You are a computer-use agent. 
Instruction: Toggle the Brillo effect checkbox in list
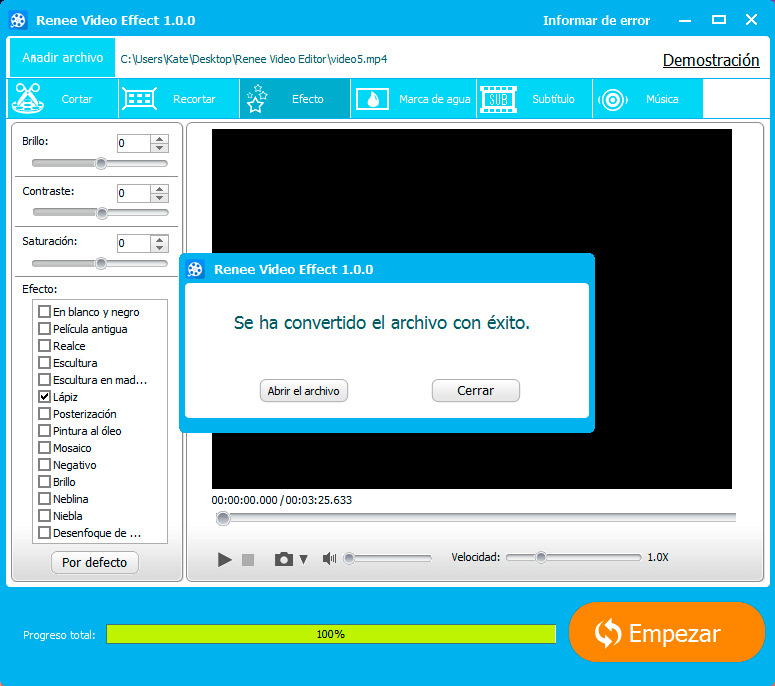(44, 481)
